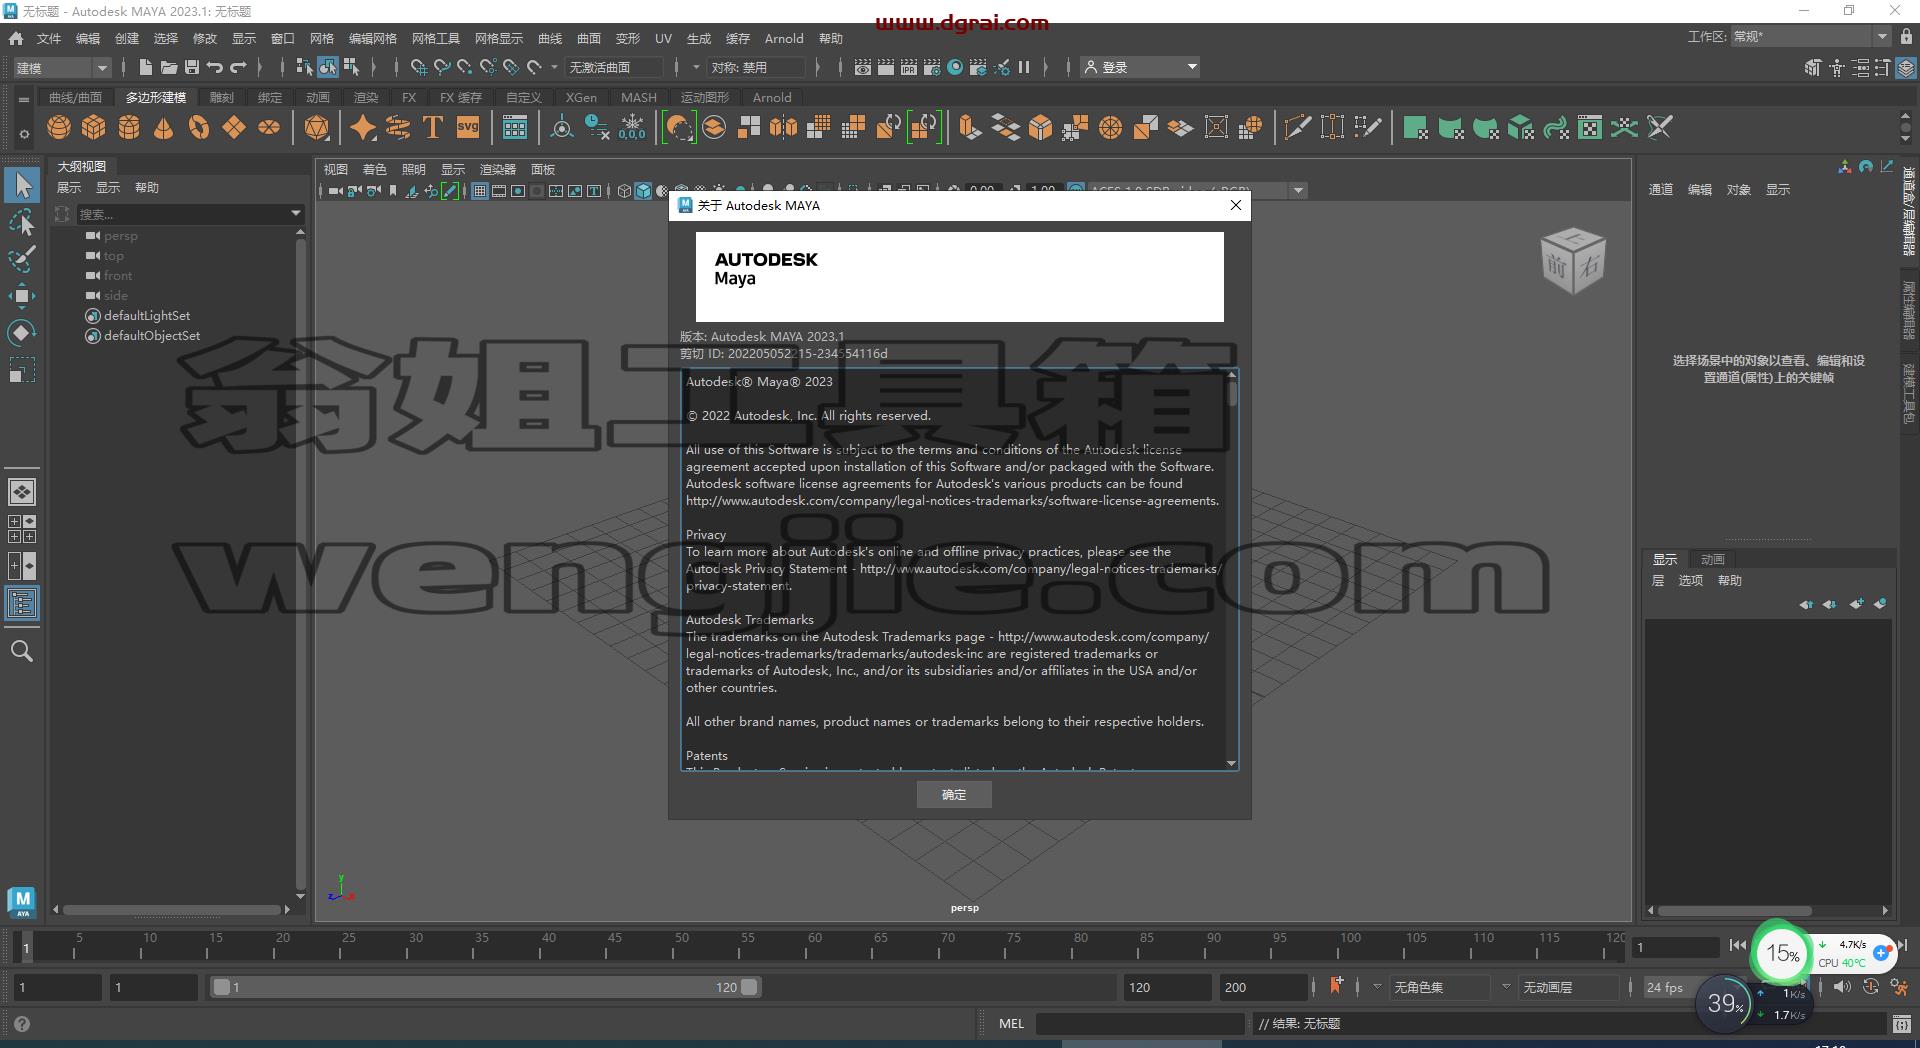Viewport: 1920px width, 1048px height.
Task: Click the range slider bar handle
Action: 485,987
